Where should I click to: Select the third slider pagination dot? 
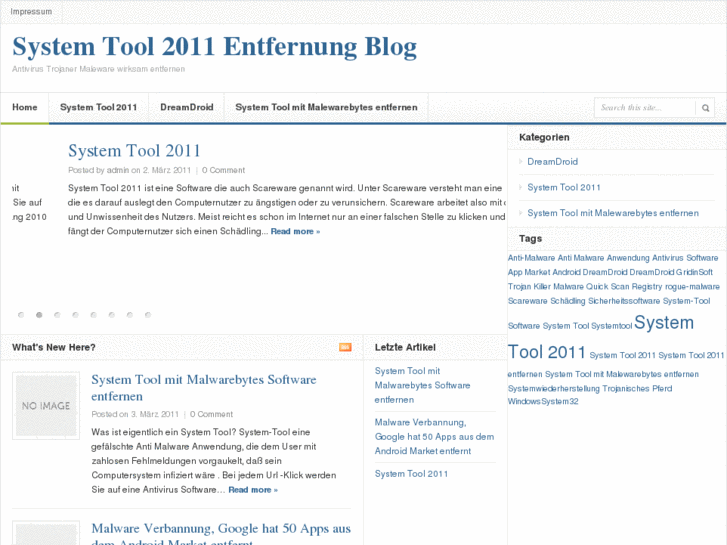point(57,315)
